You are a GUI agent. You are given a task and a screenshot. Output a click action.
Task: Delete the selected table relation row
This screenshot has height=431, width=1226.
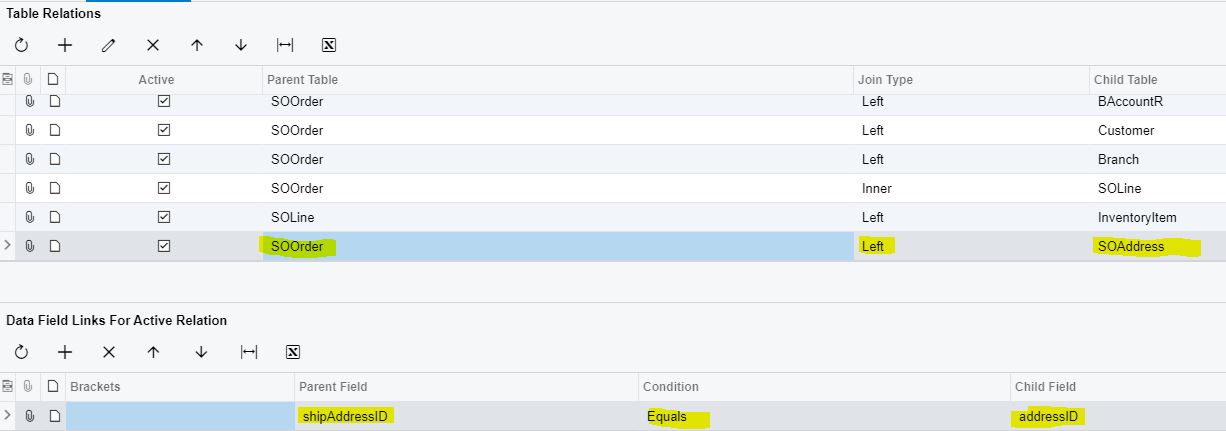point(153,45)
